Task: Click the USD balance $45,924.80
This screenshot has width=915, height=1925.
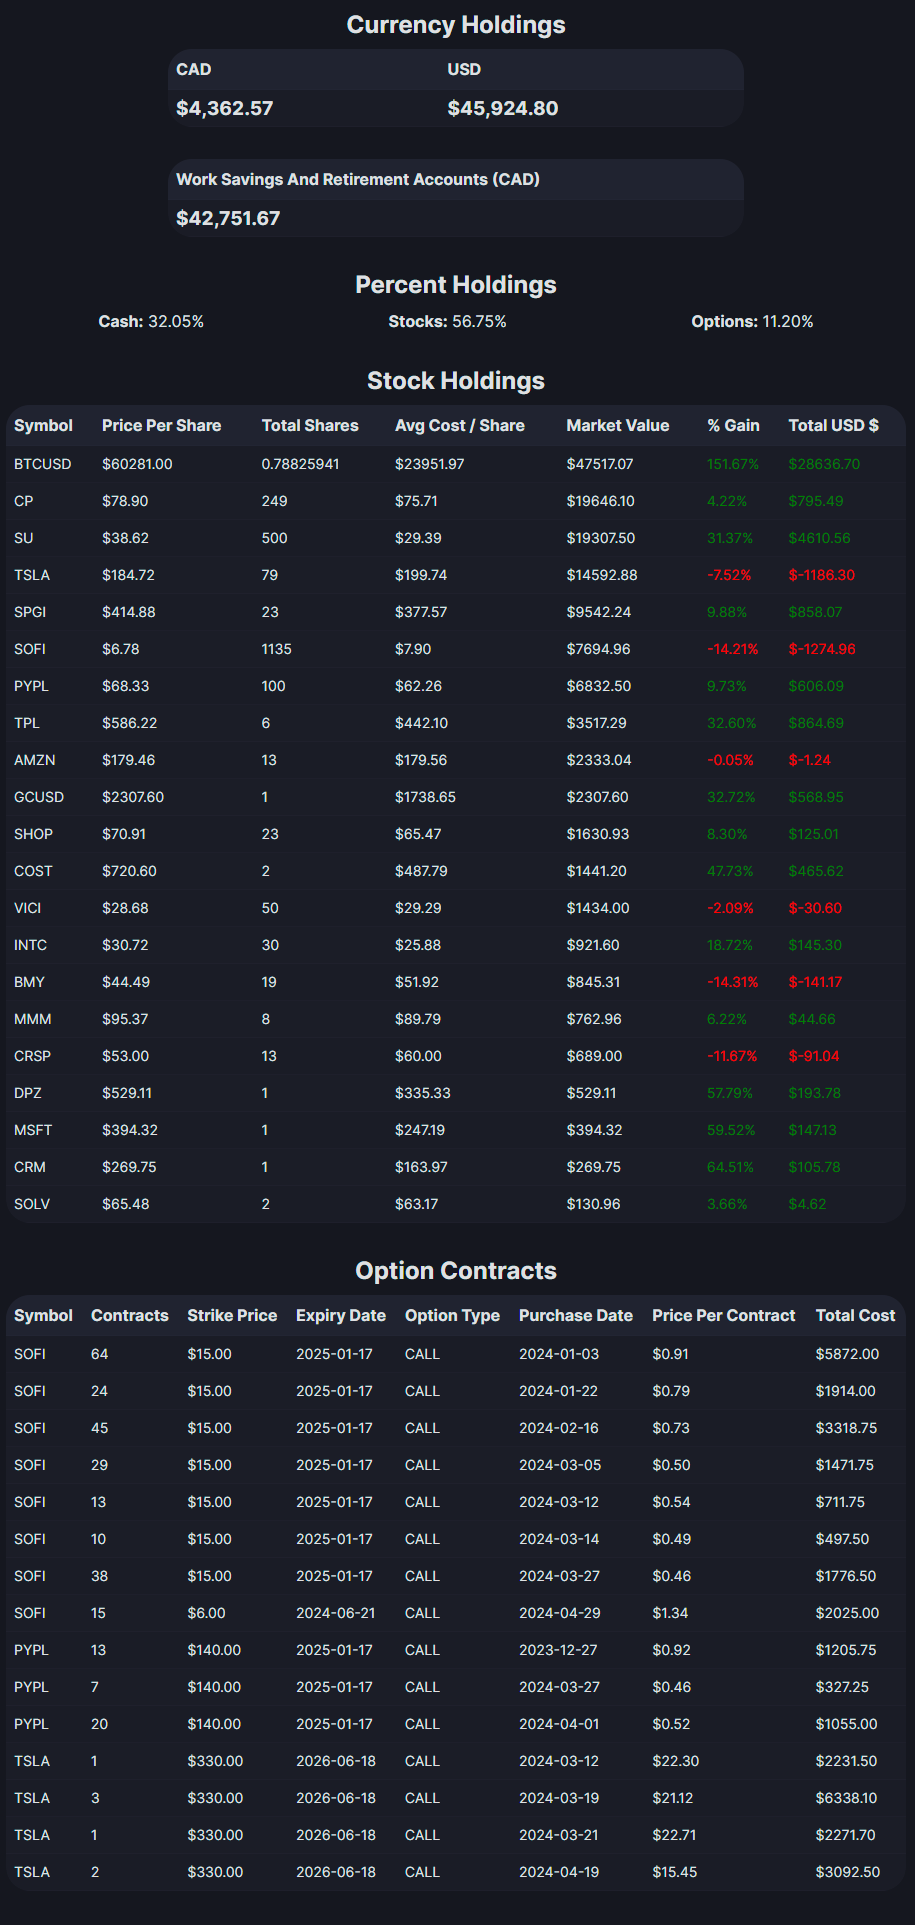Action: [503, 108]
